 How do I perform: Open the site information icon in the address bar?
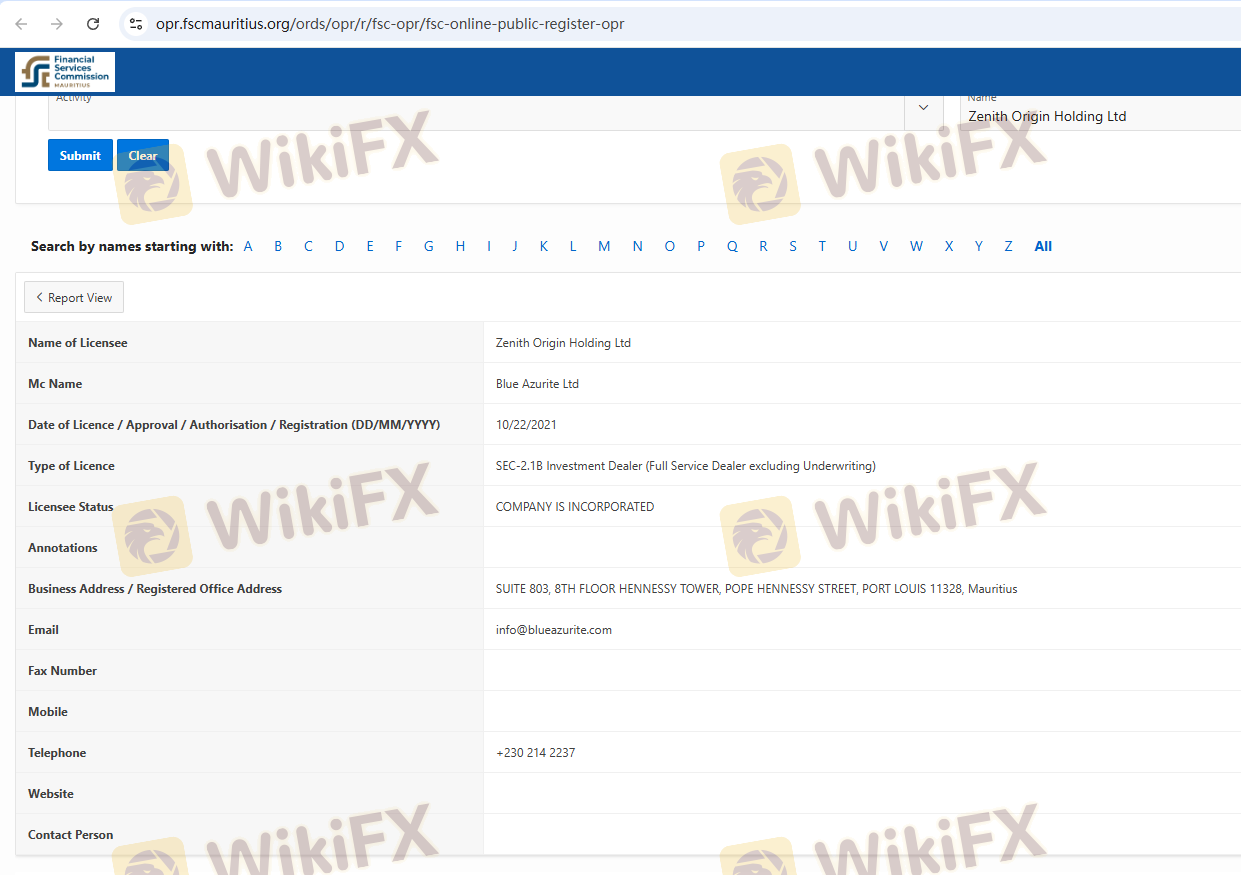136,24
